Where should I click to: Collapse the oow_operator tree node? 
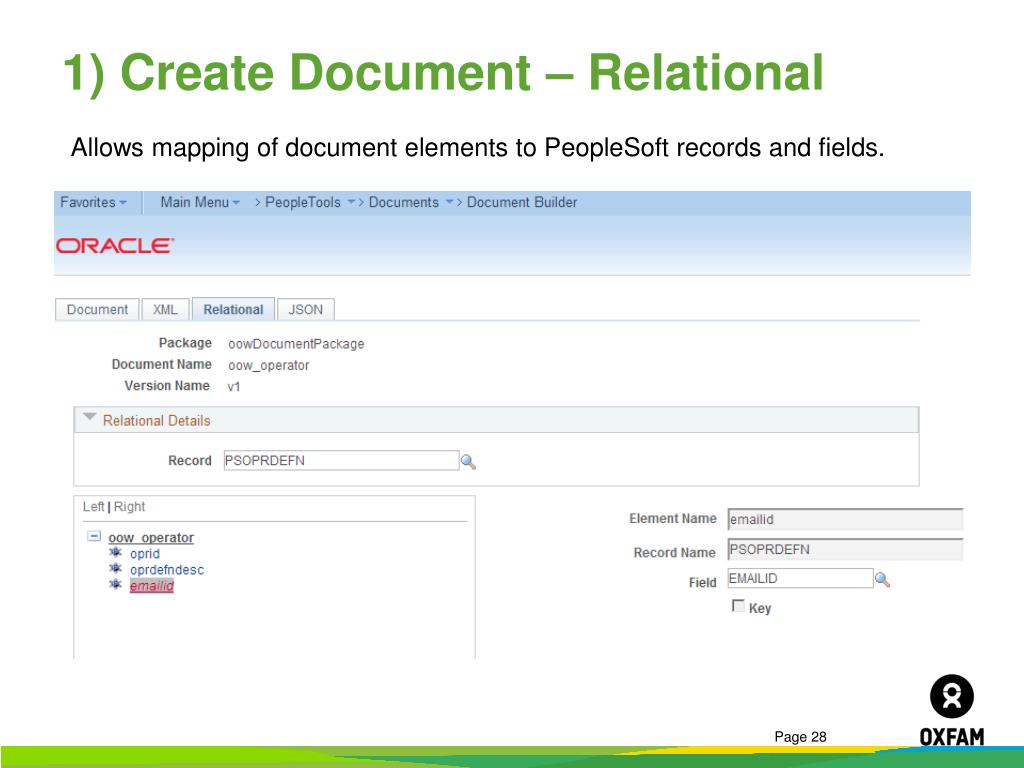click(94, 536)
